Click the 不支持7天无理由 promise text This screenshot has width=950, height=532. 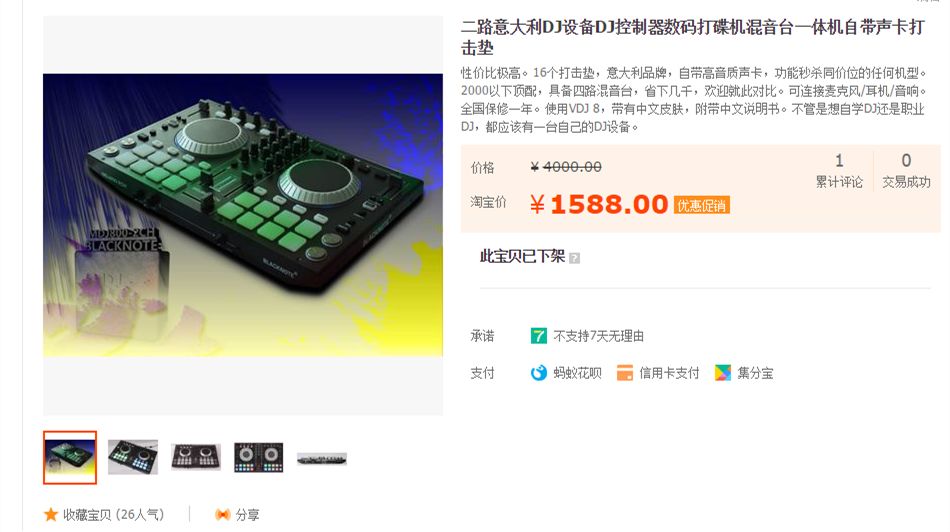(x=599, y=336)
